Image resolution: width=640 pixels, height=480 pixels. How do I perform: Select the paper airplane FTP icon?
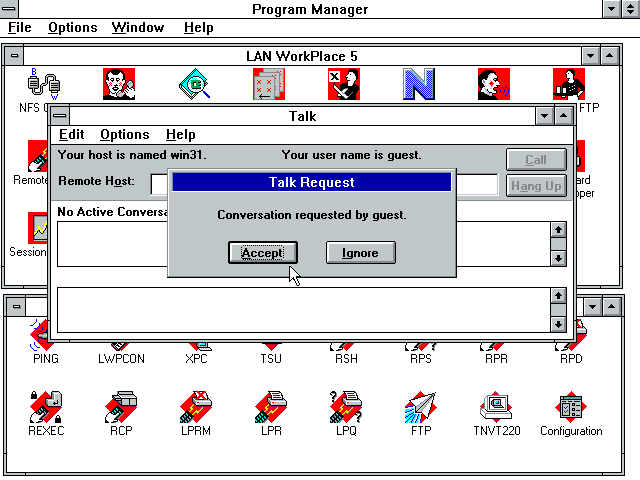click(421, 407)
